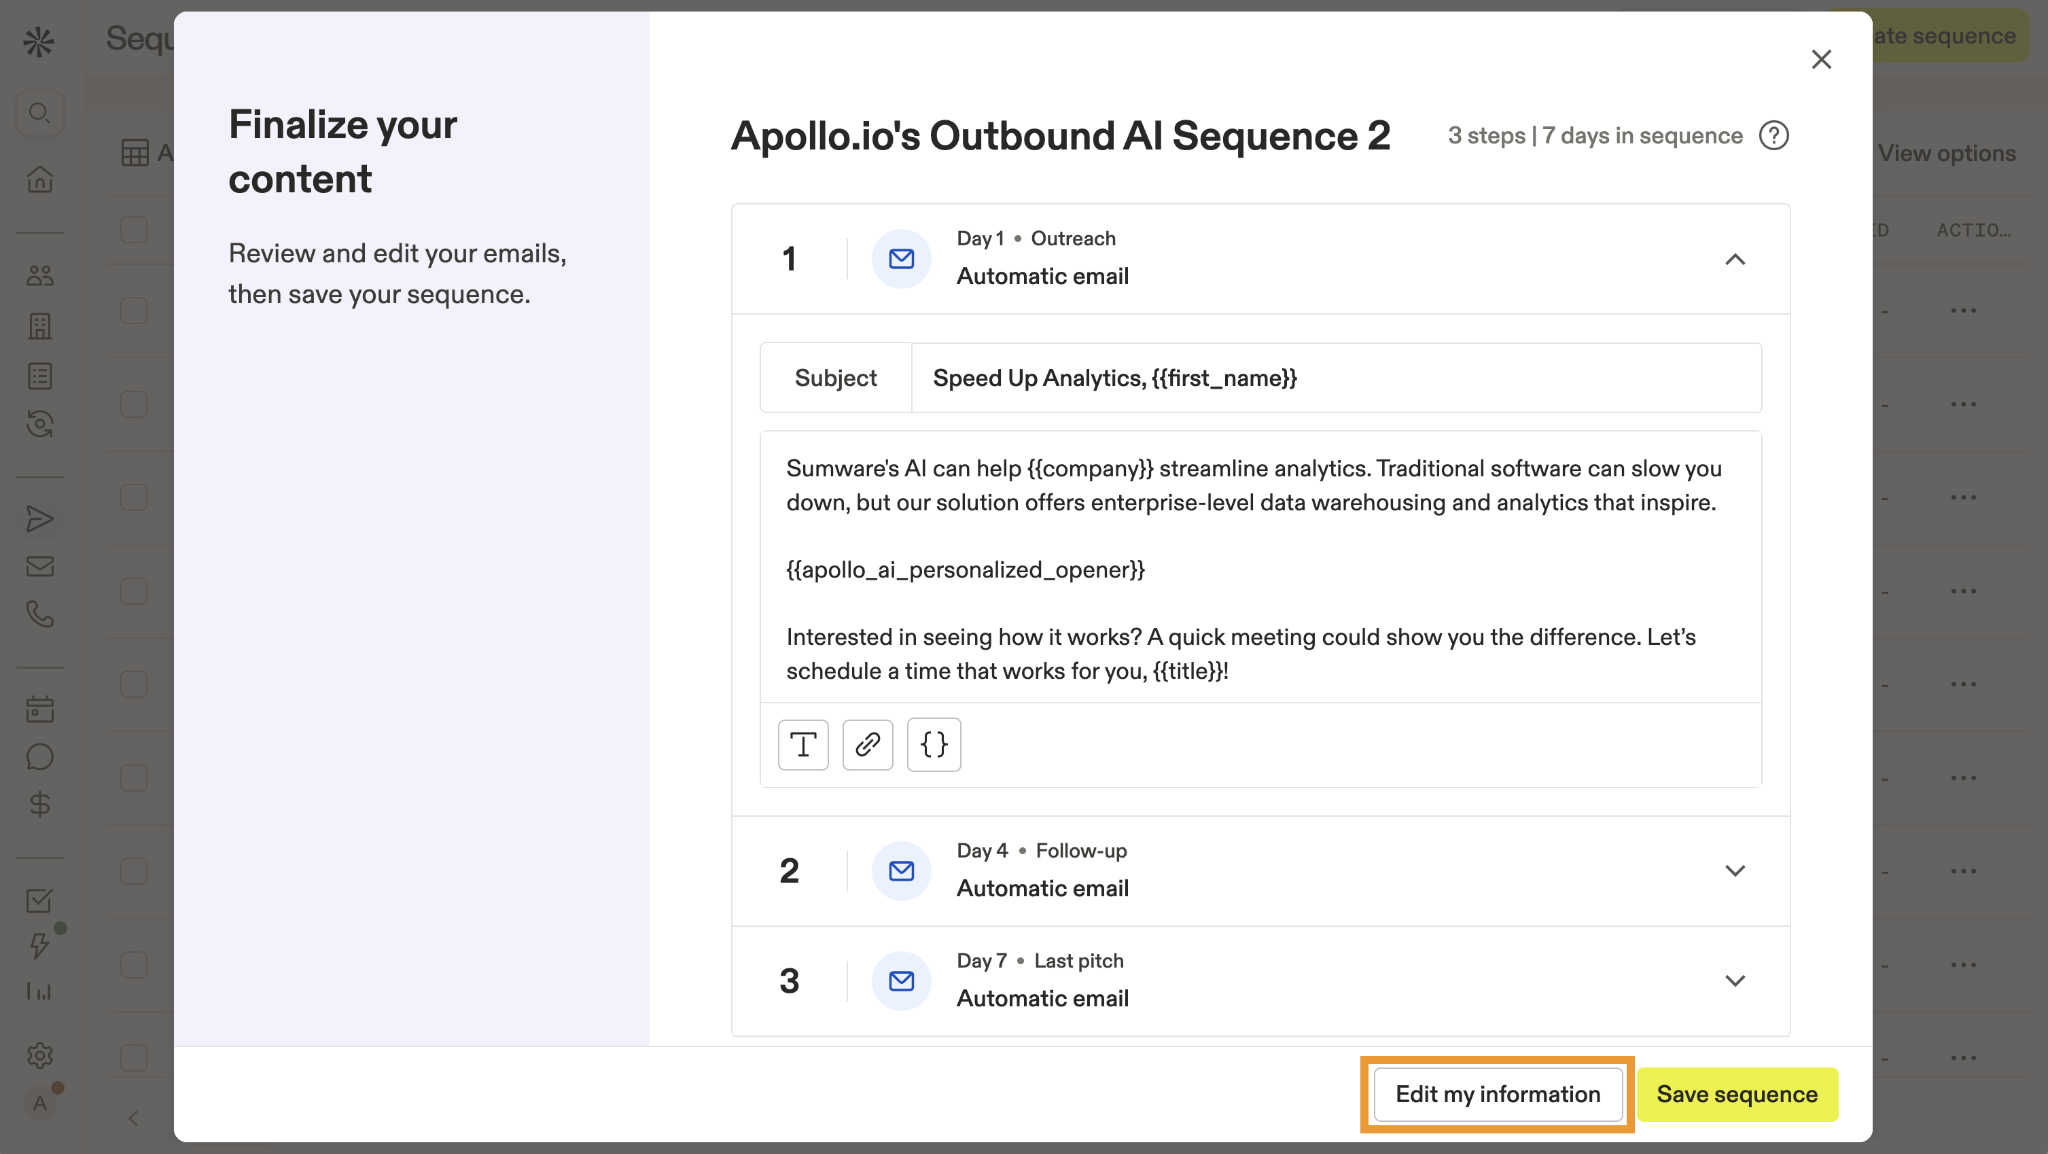Click the "Finalize your content" heading
The width and height of the screenshot is (2048, 1154).
[x=343, y=151]
